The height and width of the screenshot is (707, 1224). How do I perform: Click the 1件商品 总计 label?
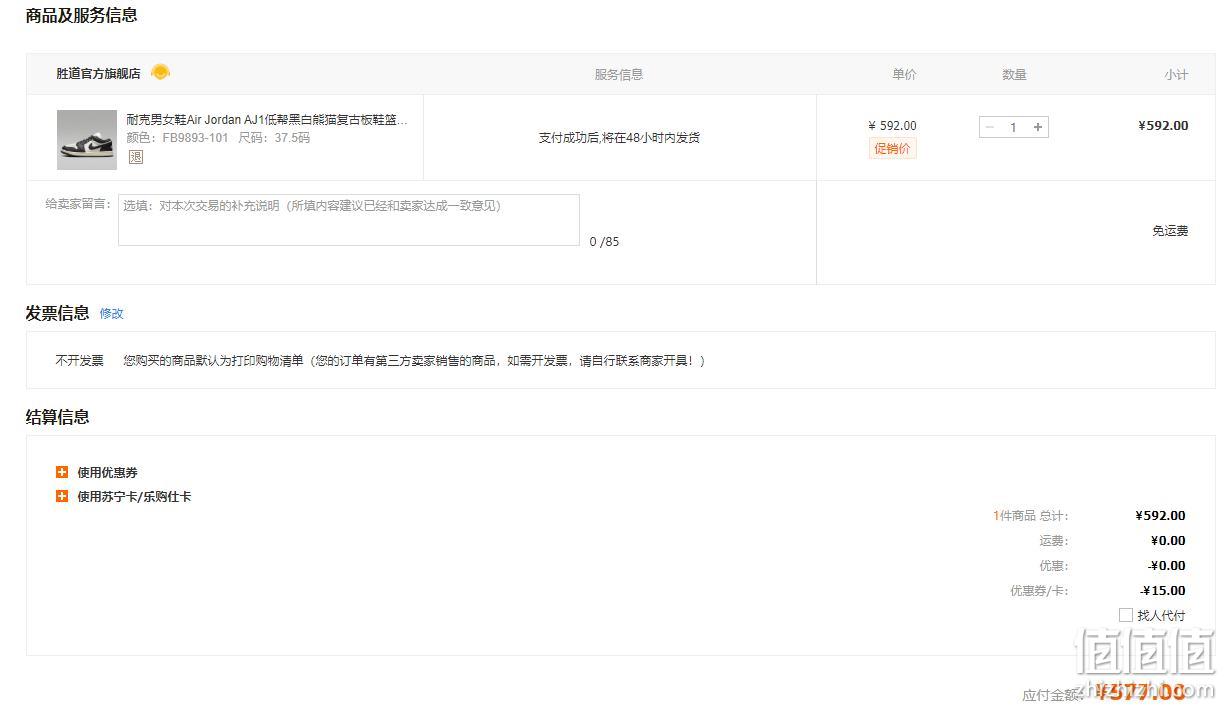point(1031,516)
